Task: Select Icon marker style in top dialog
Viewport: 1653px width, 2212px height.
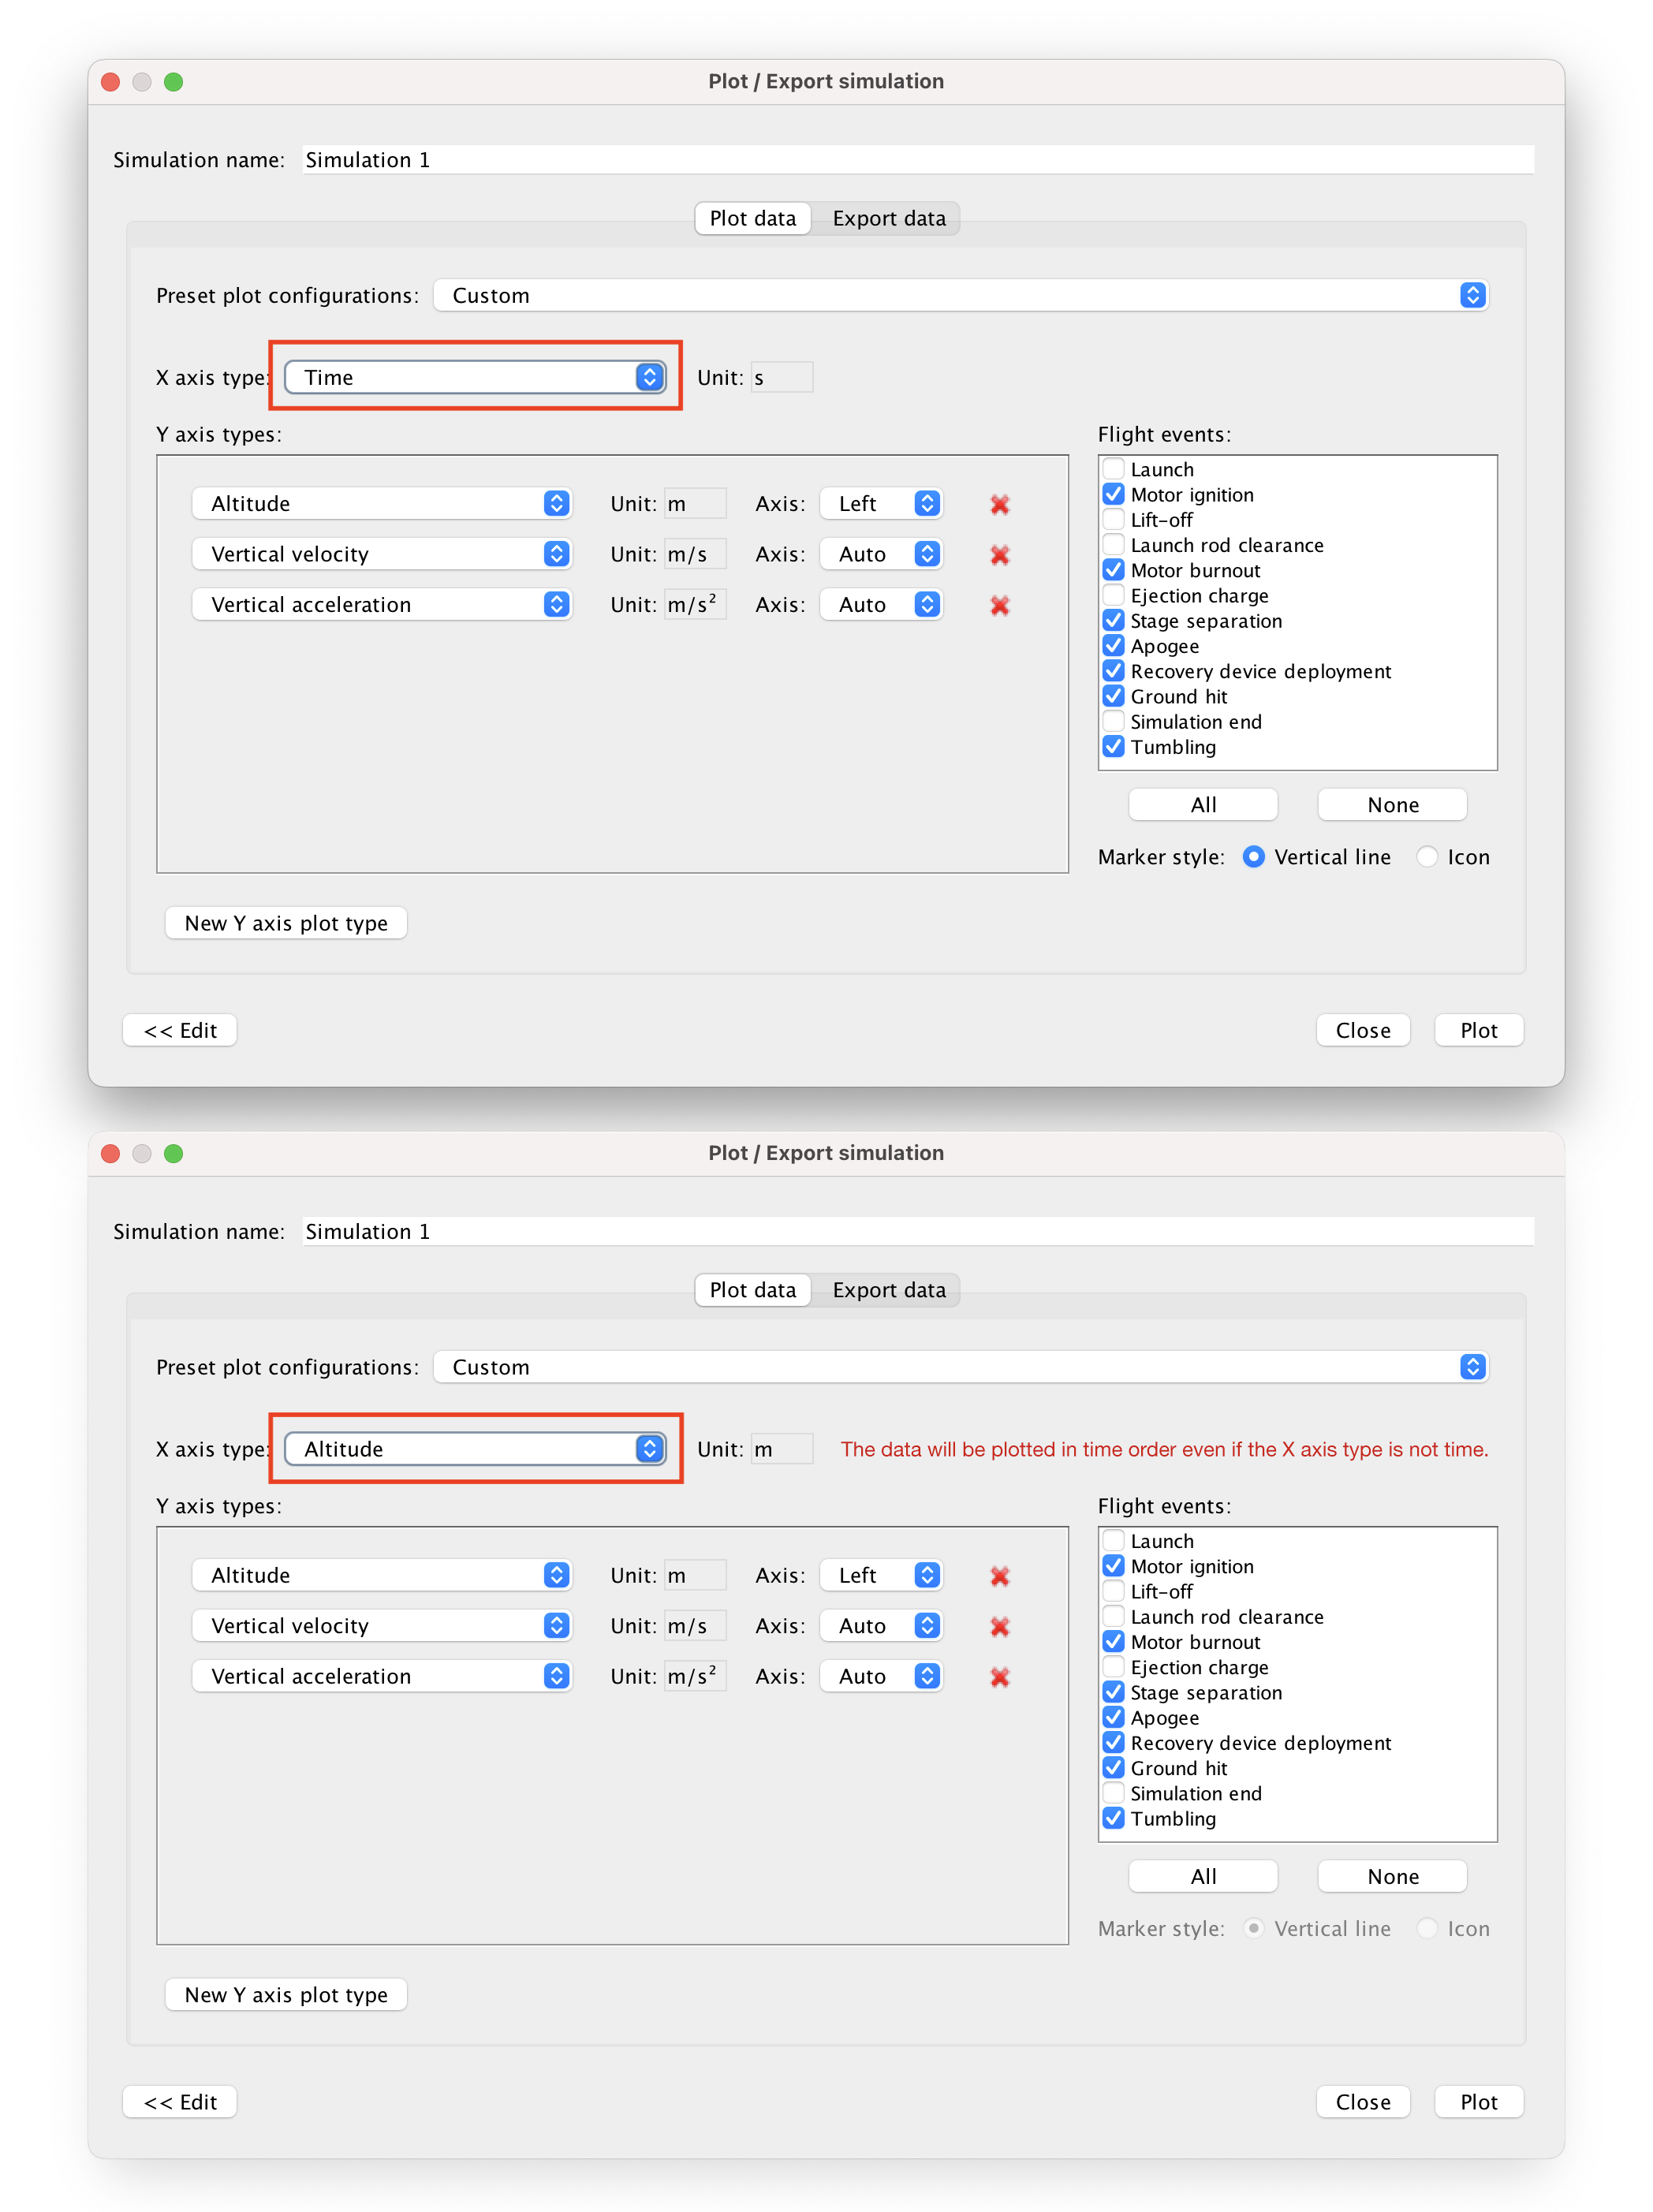Action: click(x=1427, y=857)
